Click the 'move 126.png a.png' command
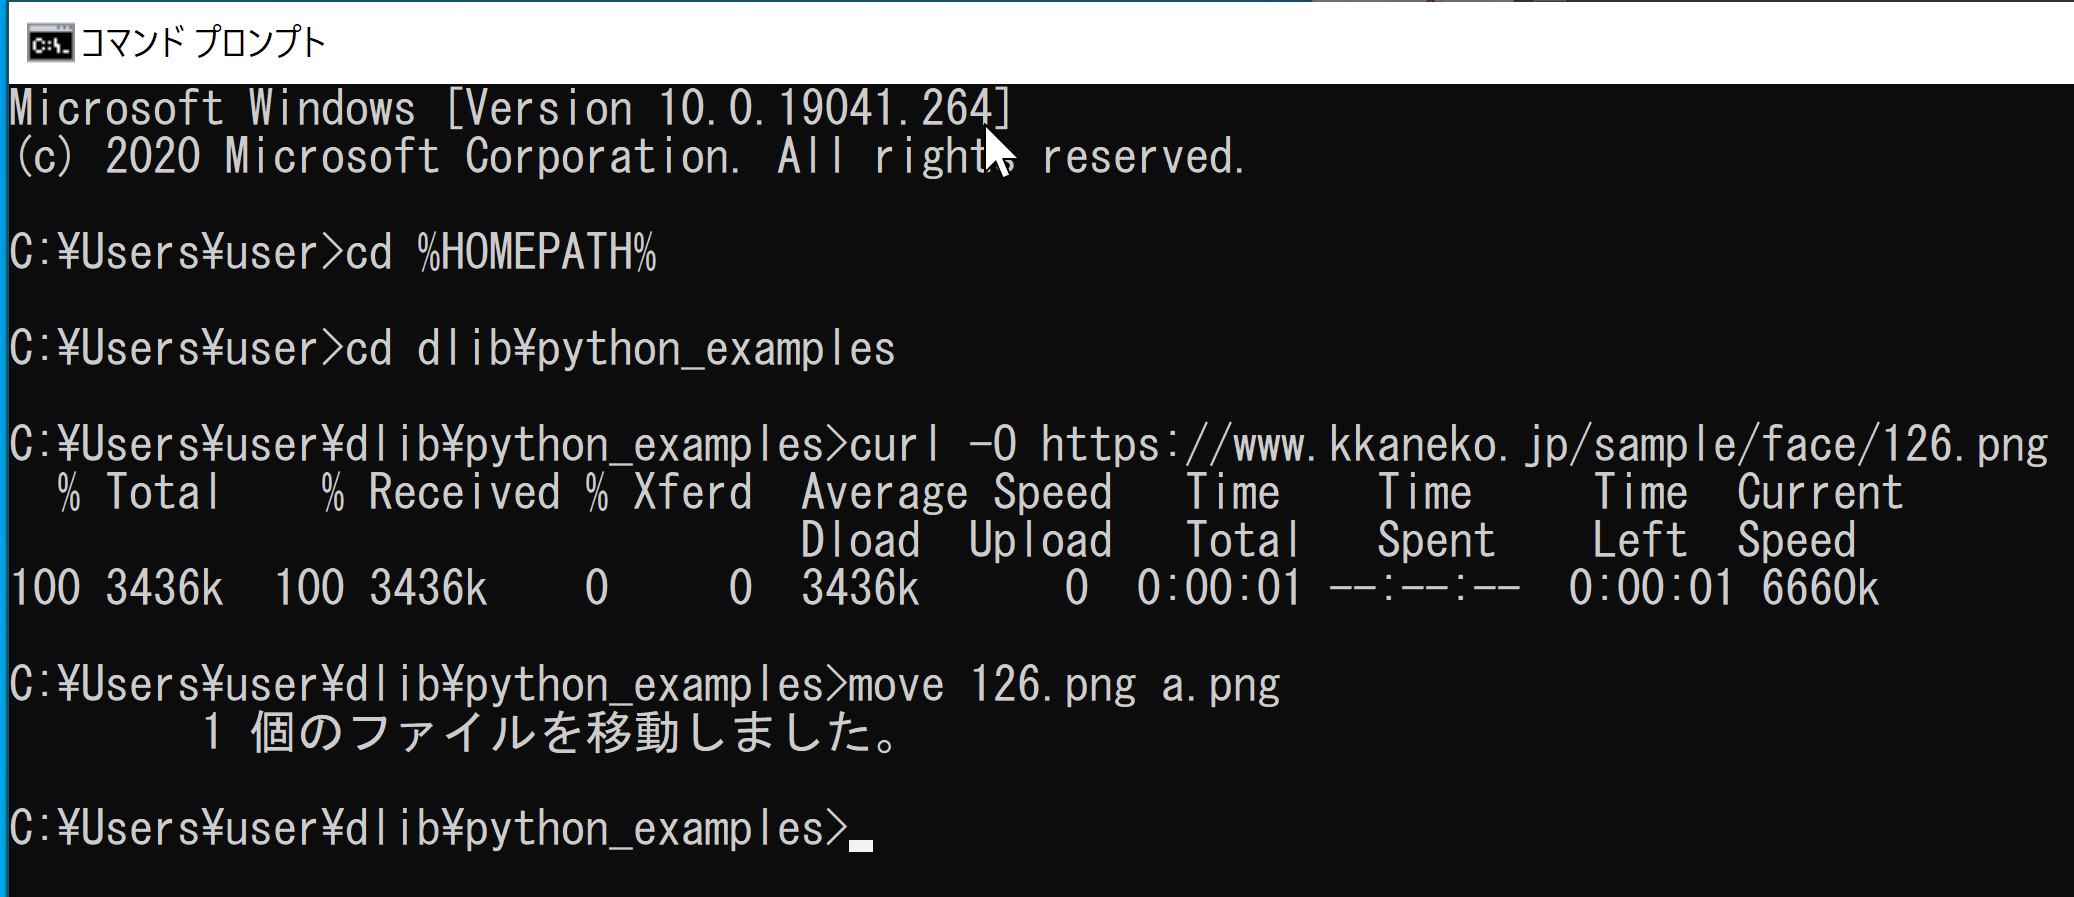Image resolution: width=2074 pixels, height=897 pixels. [x=1064, y=686]
